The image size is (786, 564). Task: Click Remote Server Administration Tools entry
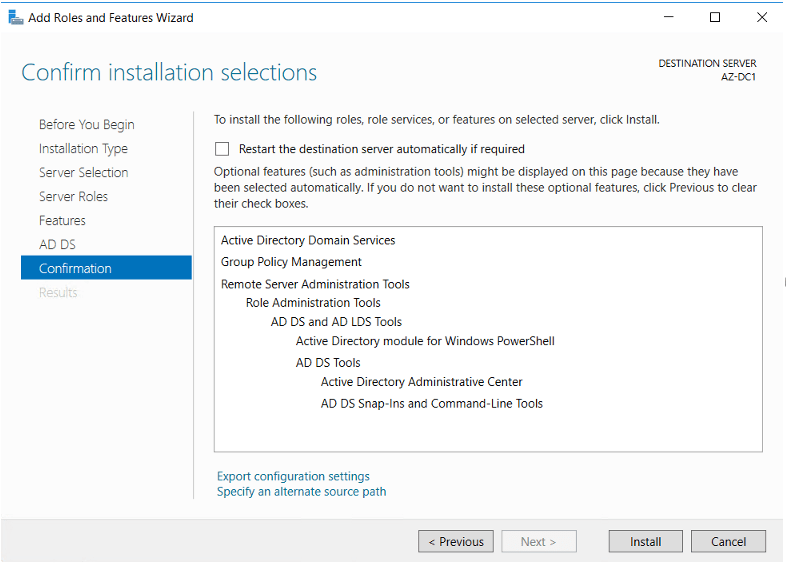[x=315, y=284]
